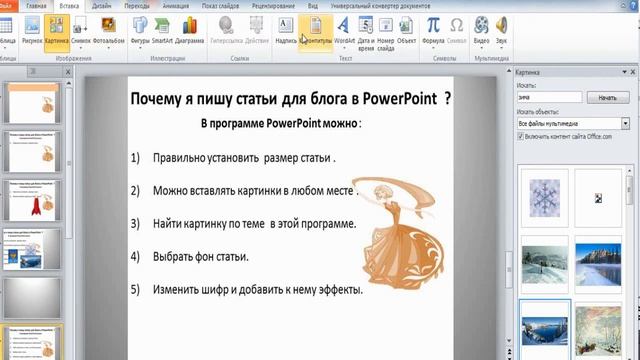This screenshot has width=640, height=360.
Task: Click the Рисунок (Picture) icon
Action: [32, 31]
